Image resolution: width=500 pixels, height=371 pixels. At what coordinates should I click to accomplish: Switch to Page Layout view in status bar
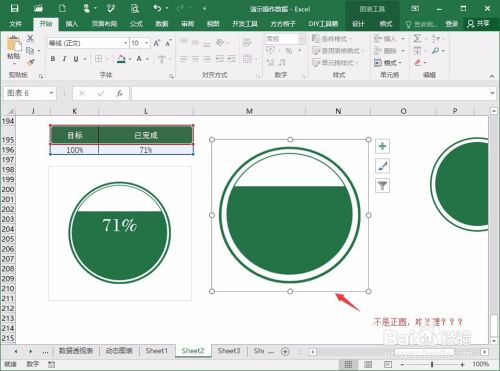[368, 364]
